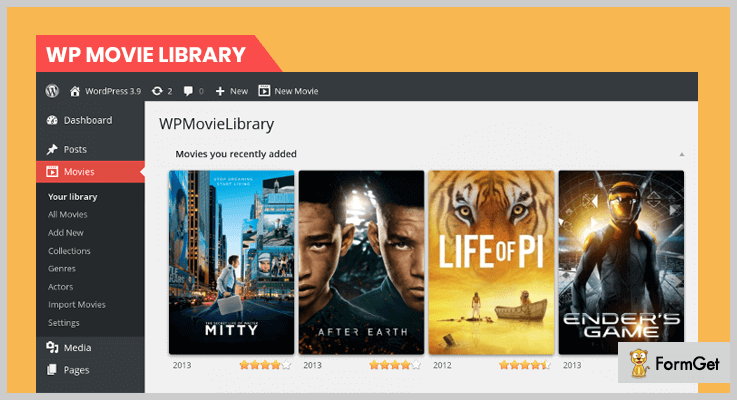Open Import Movies submenu
This screenshot has width=737, height=400.
(x=77, y=305)
